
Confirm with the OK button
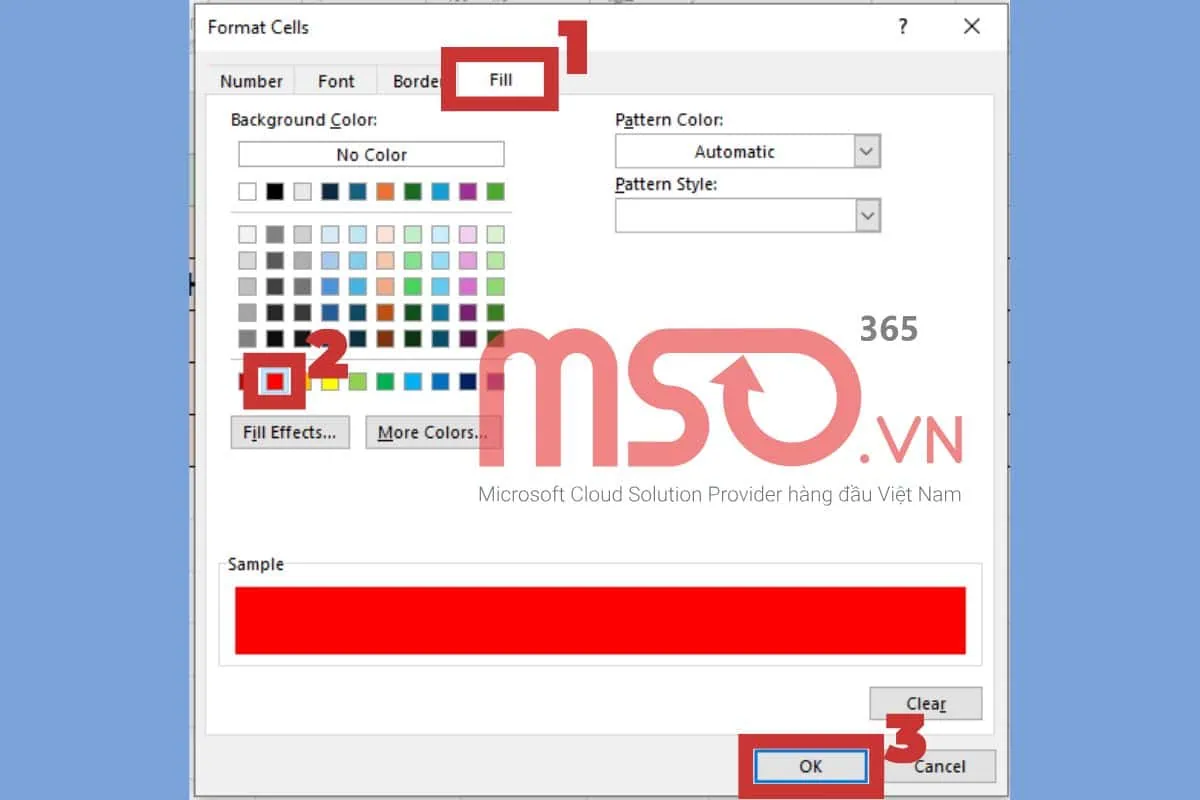(x=810, y=766)
